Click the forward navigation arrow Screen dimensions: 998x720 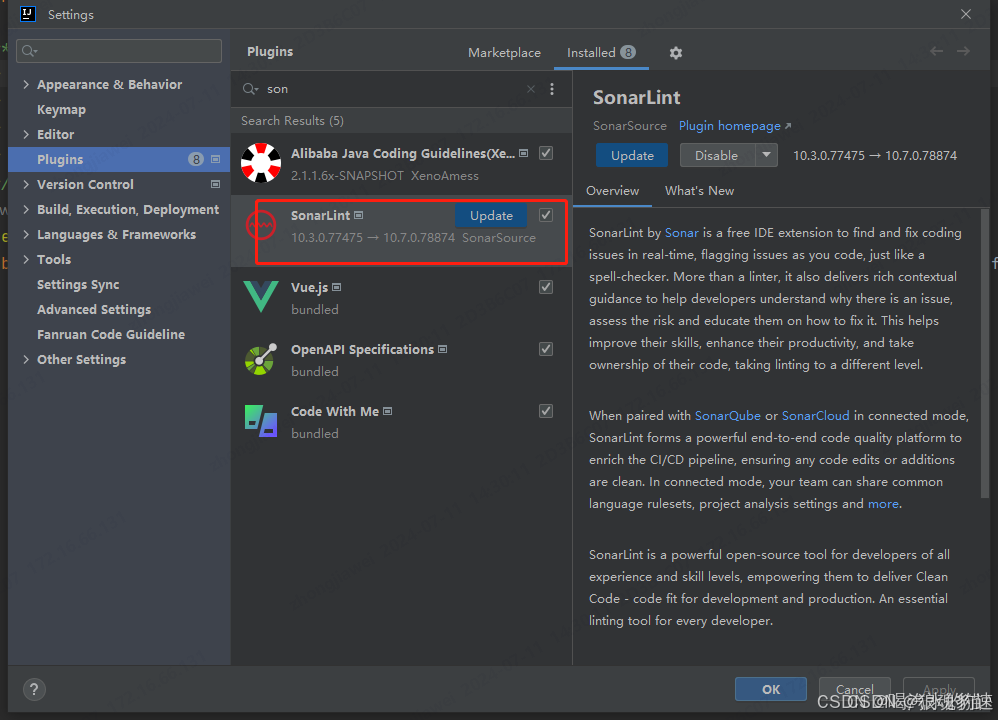[x=963, y=51]
